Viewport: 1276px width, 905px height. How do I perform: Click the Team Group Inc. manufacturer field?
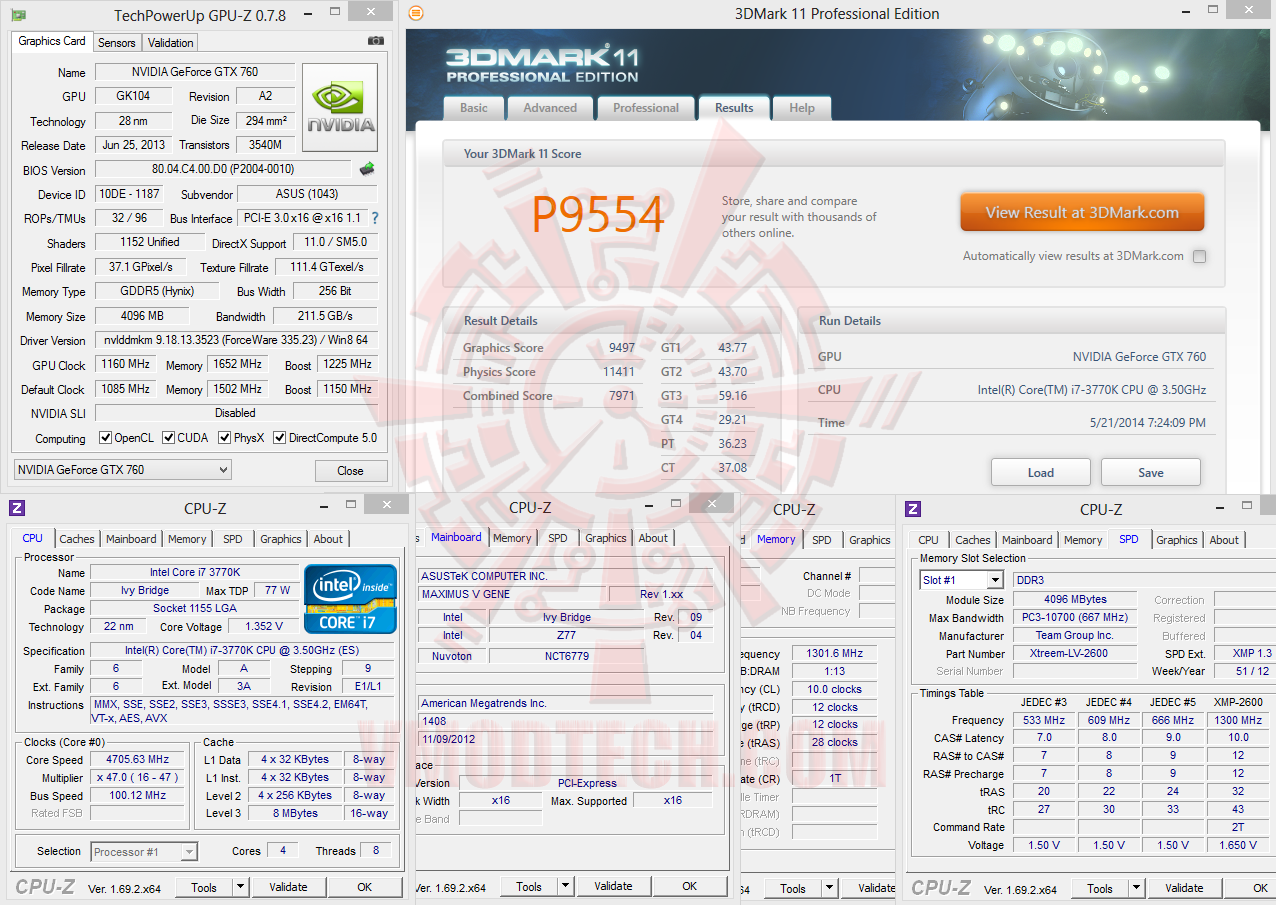pyautogui.click(x=1074, y=635)
